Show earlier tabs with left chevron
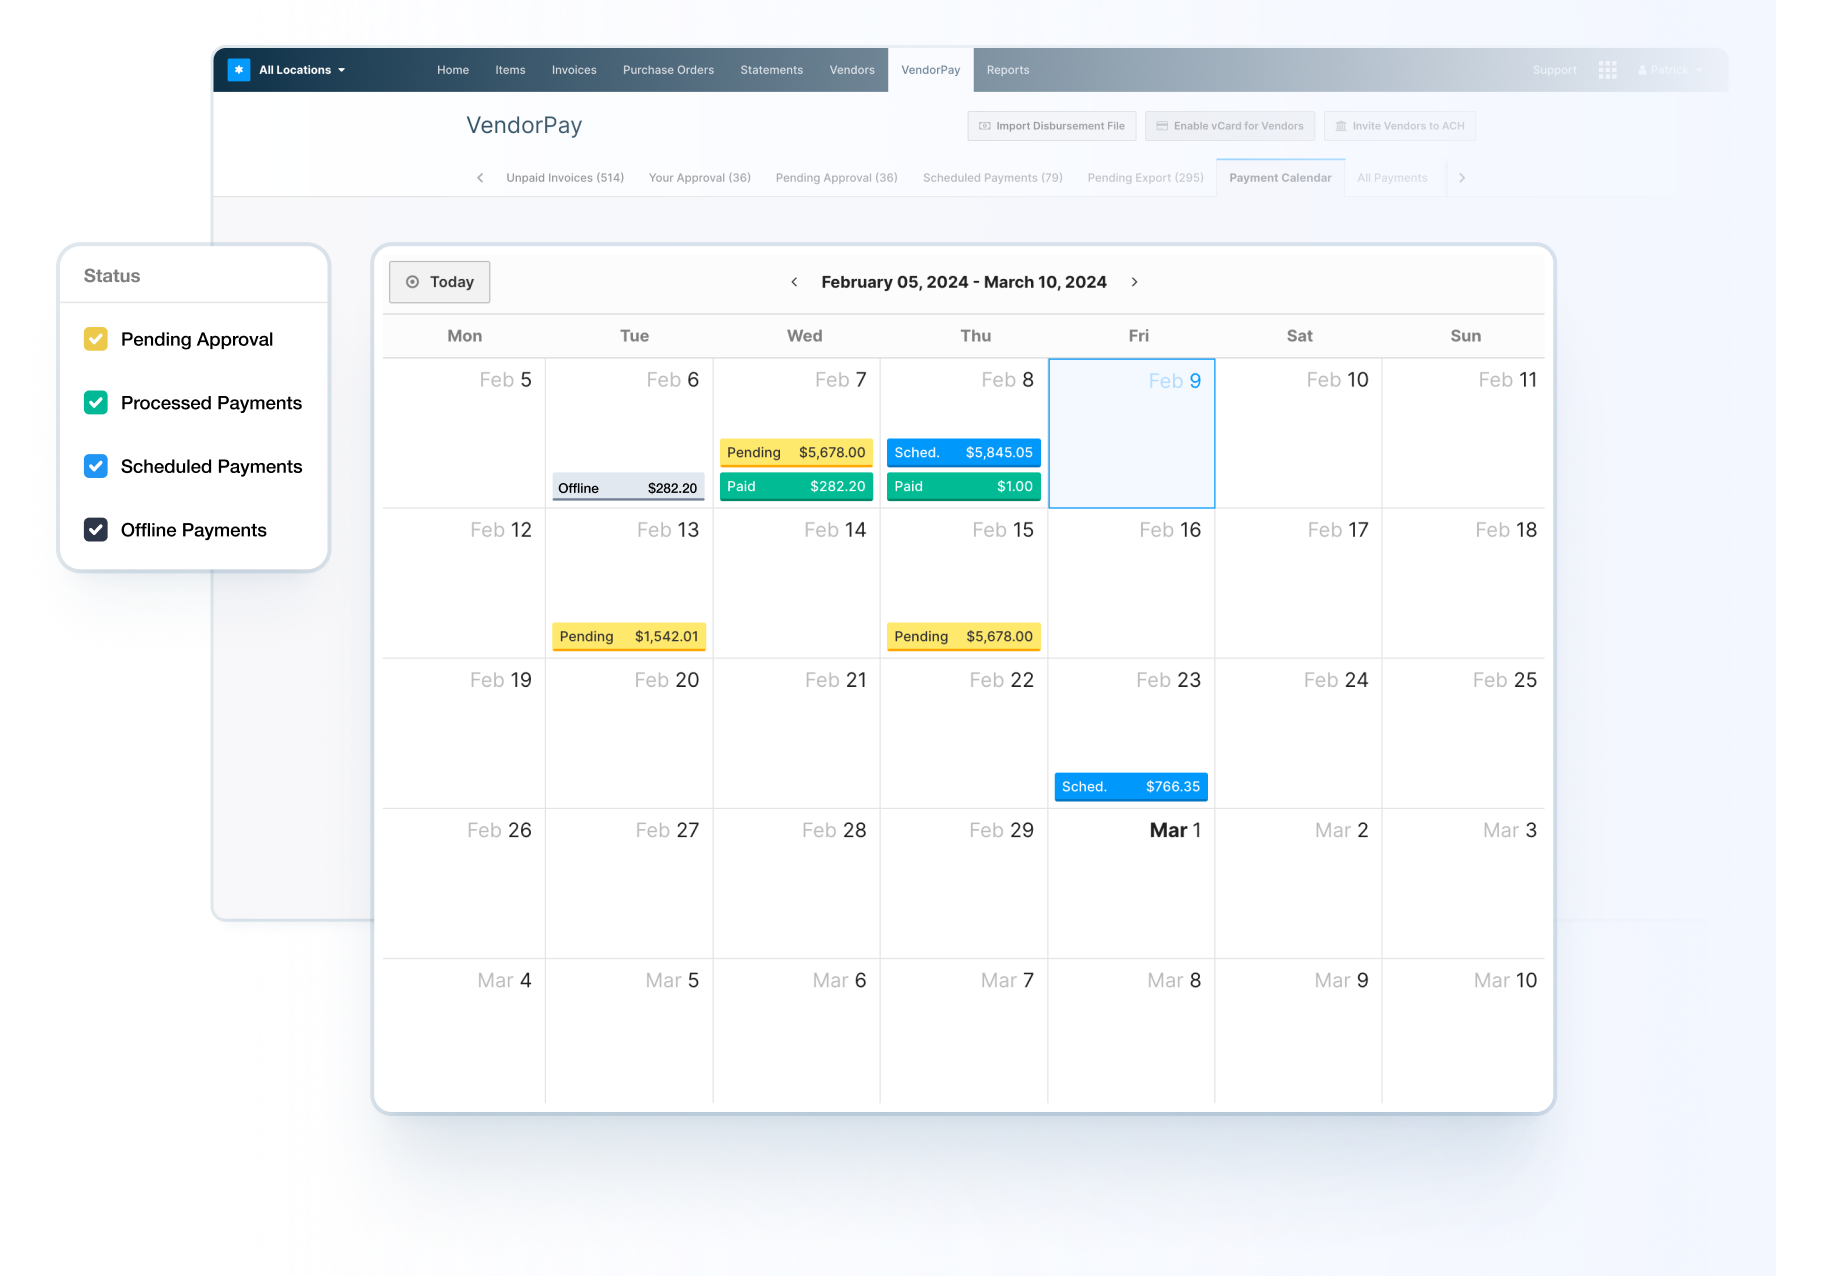This screenshot has height=1278, width=1848. coord(480,178)
